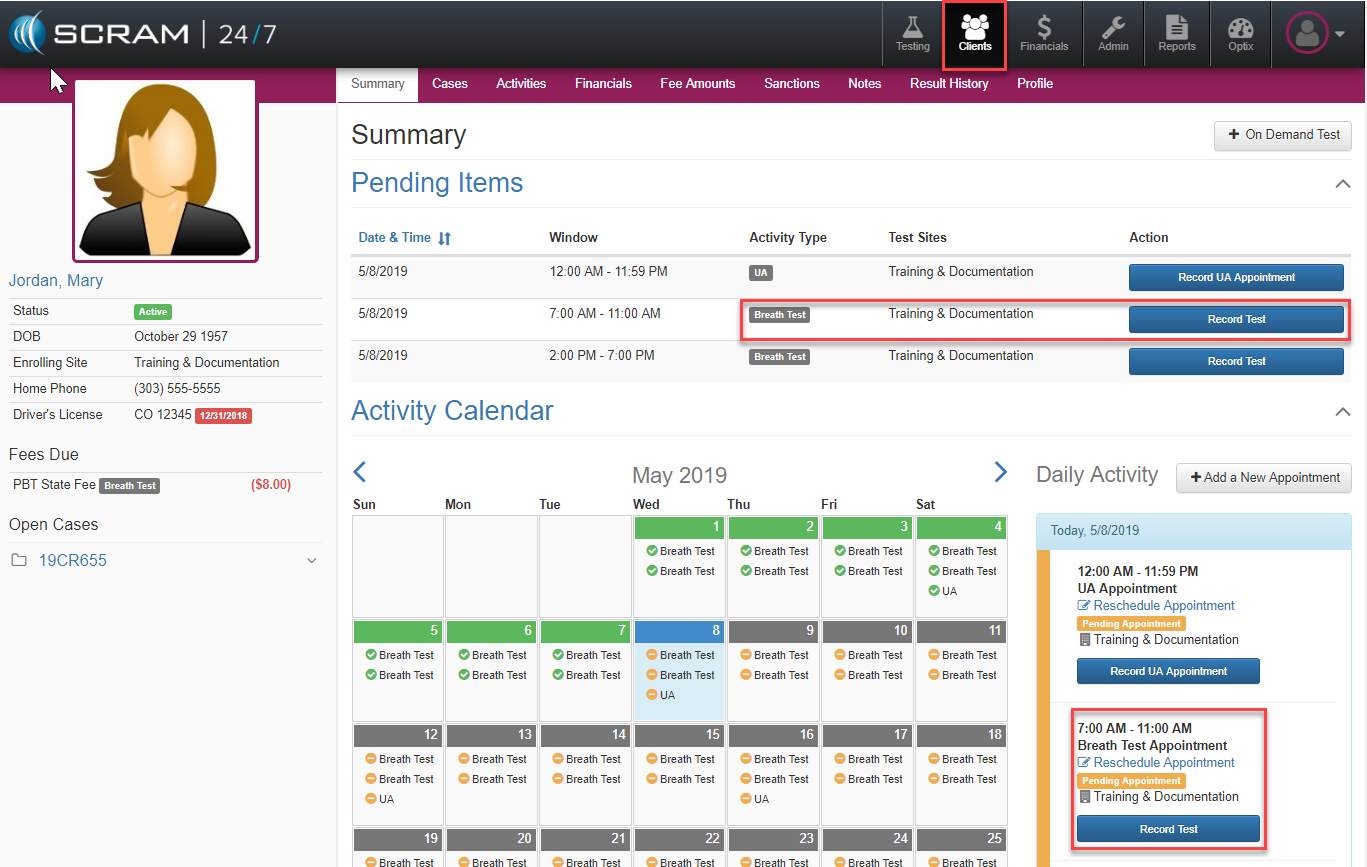Go to next month in calendar
This screenshot has height=867, width=1367.
[x=1000, y=473]
